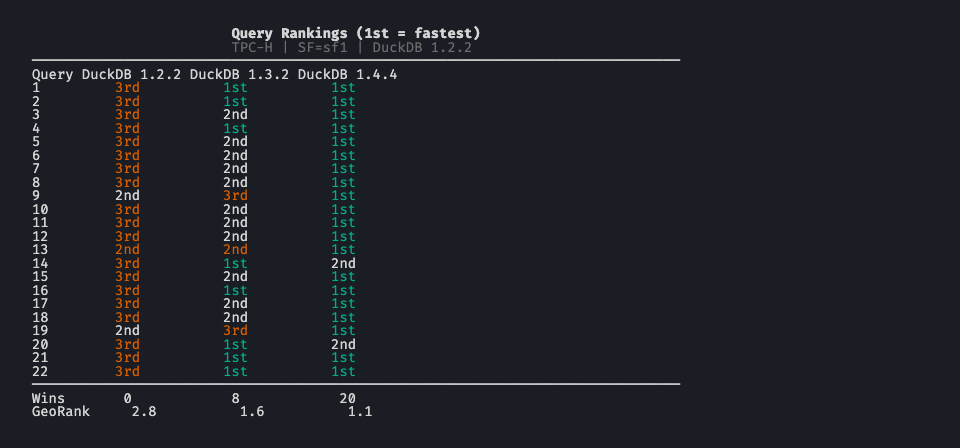Click the Wins value '20' for DuckDB 1.4.4

(x=348, y=398)
